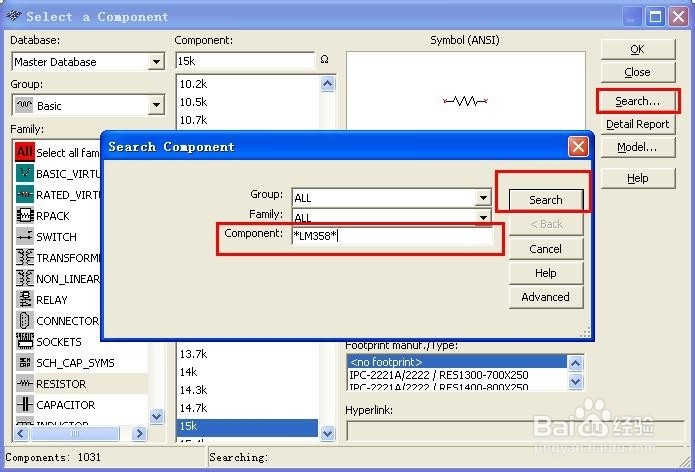Choose the RPACK family icon
Viewport: 695px width, 472px height.
click(25, 215)
